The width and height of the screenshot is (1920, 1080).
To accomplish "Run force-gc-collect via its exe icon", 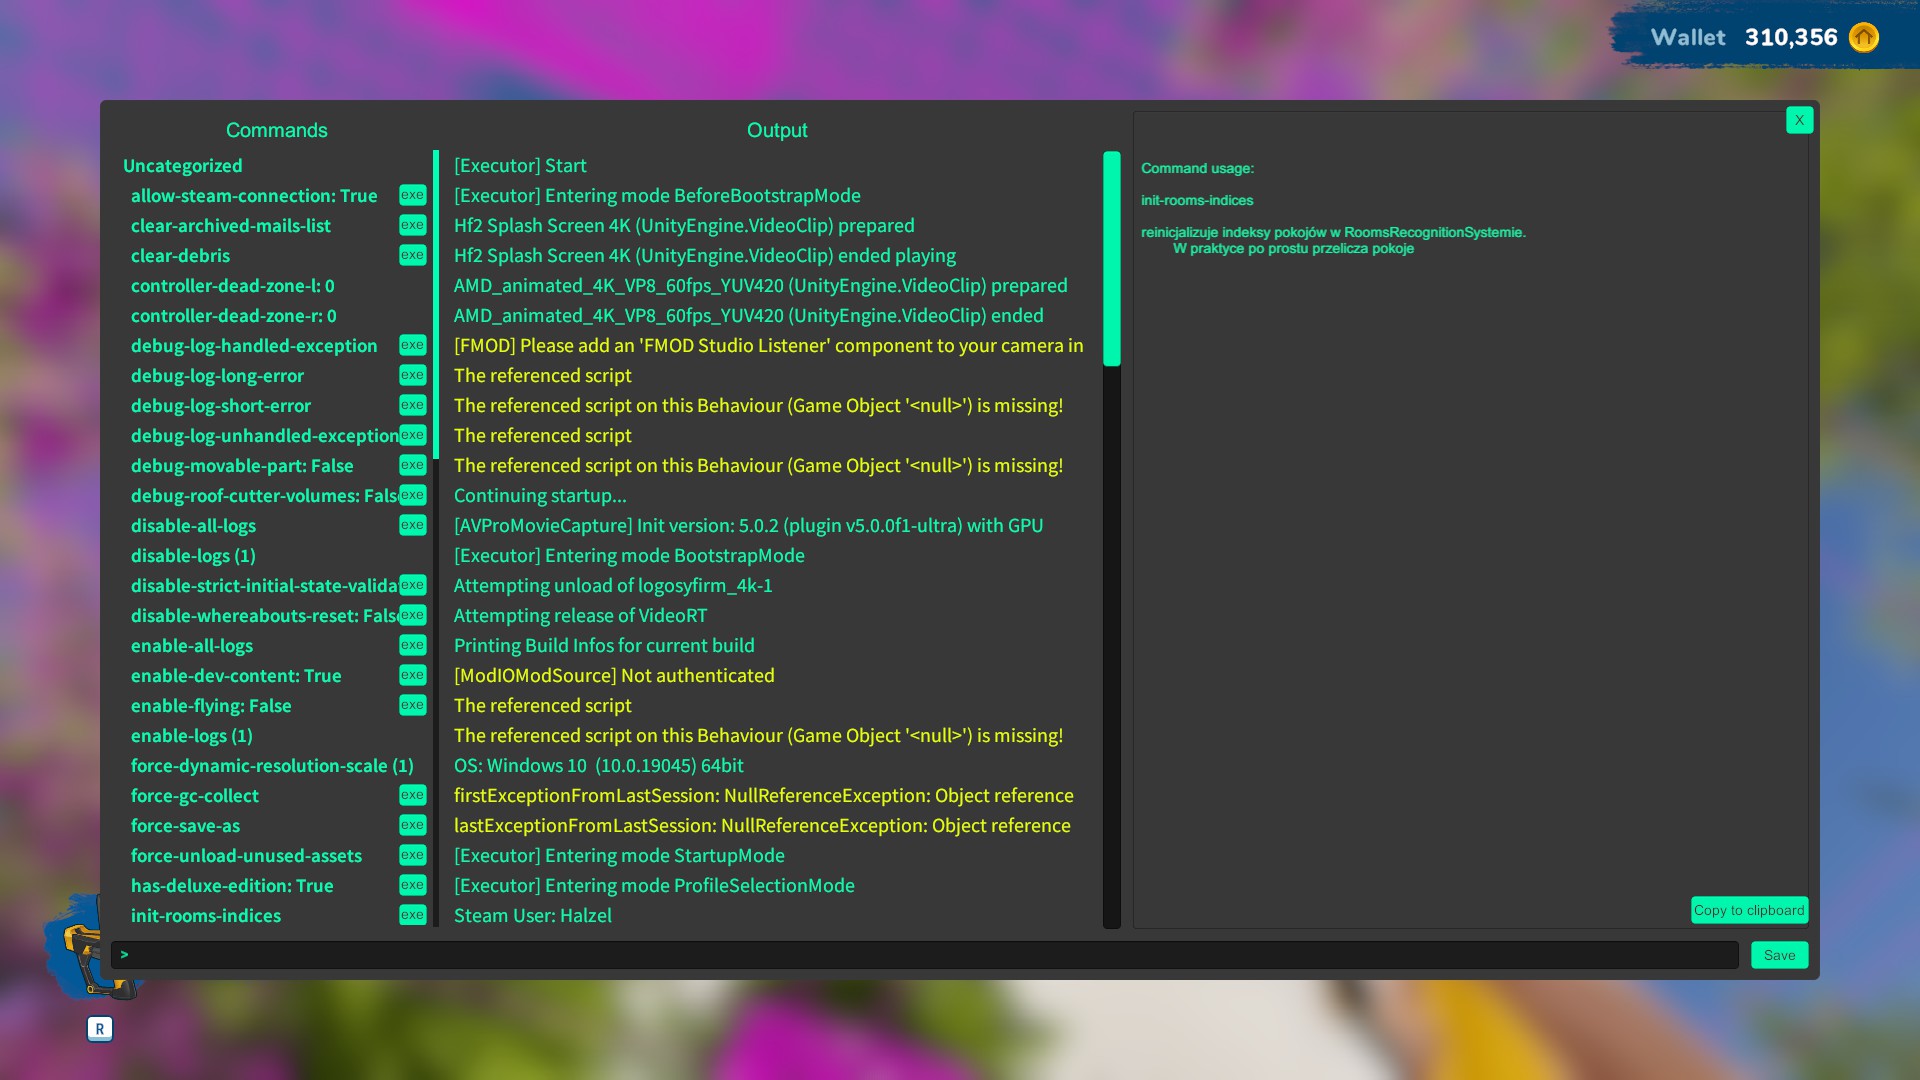I will pyautogui.click(x=412, y=795).
